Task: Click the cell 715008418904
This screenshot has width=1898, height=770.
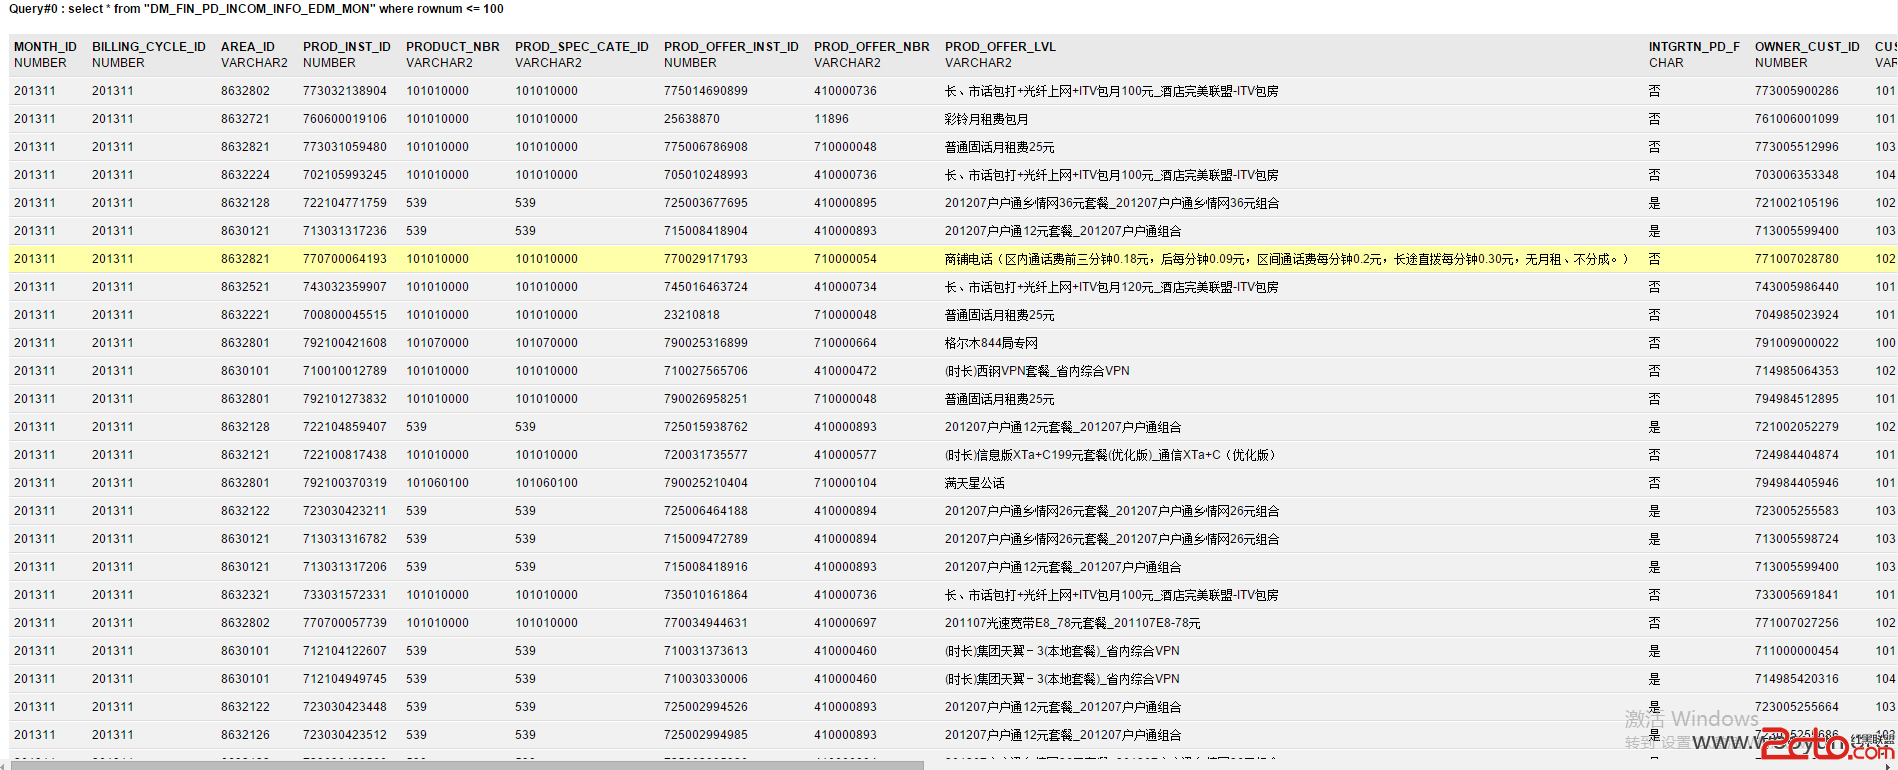Action: click(x=706, y=231)
